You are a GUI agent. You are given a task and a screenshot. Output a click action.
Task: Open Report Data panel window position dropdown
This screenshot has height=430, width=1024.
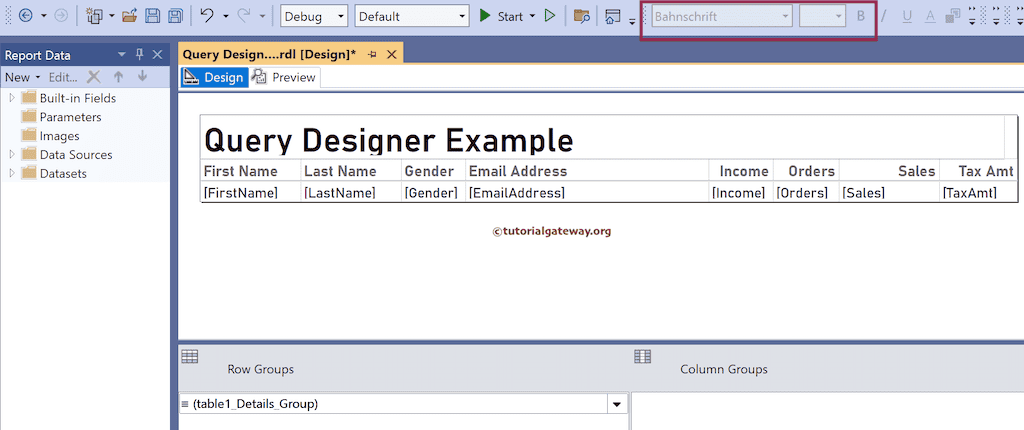point(121,55)
